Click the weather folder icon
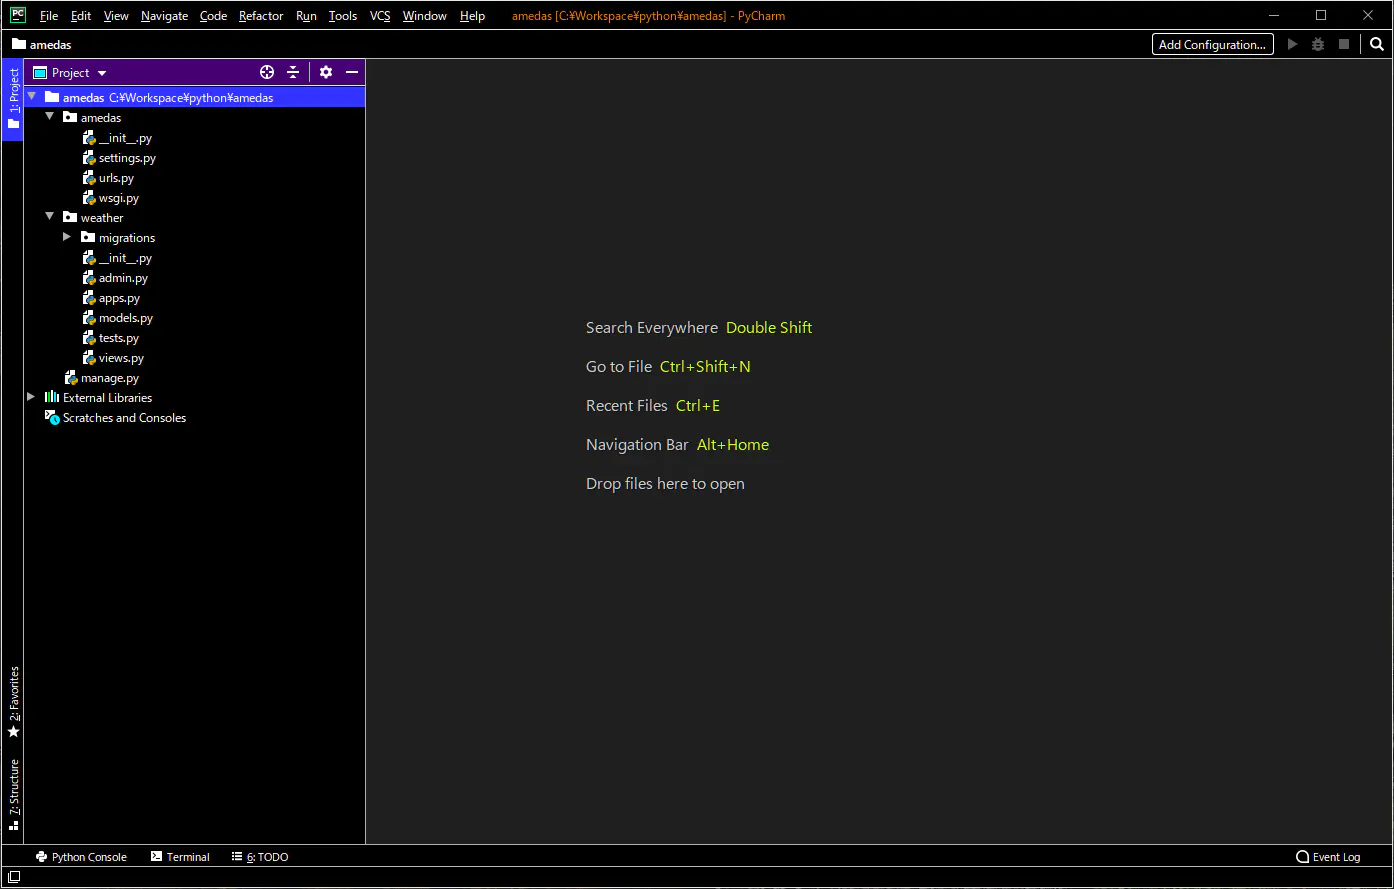Screen dimensions: 1394x889 click(70, 217)
